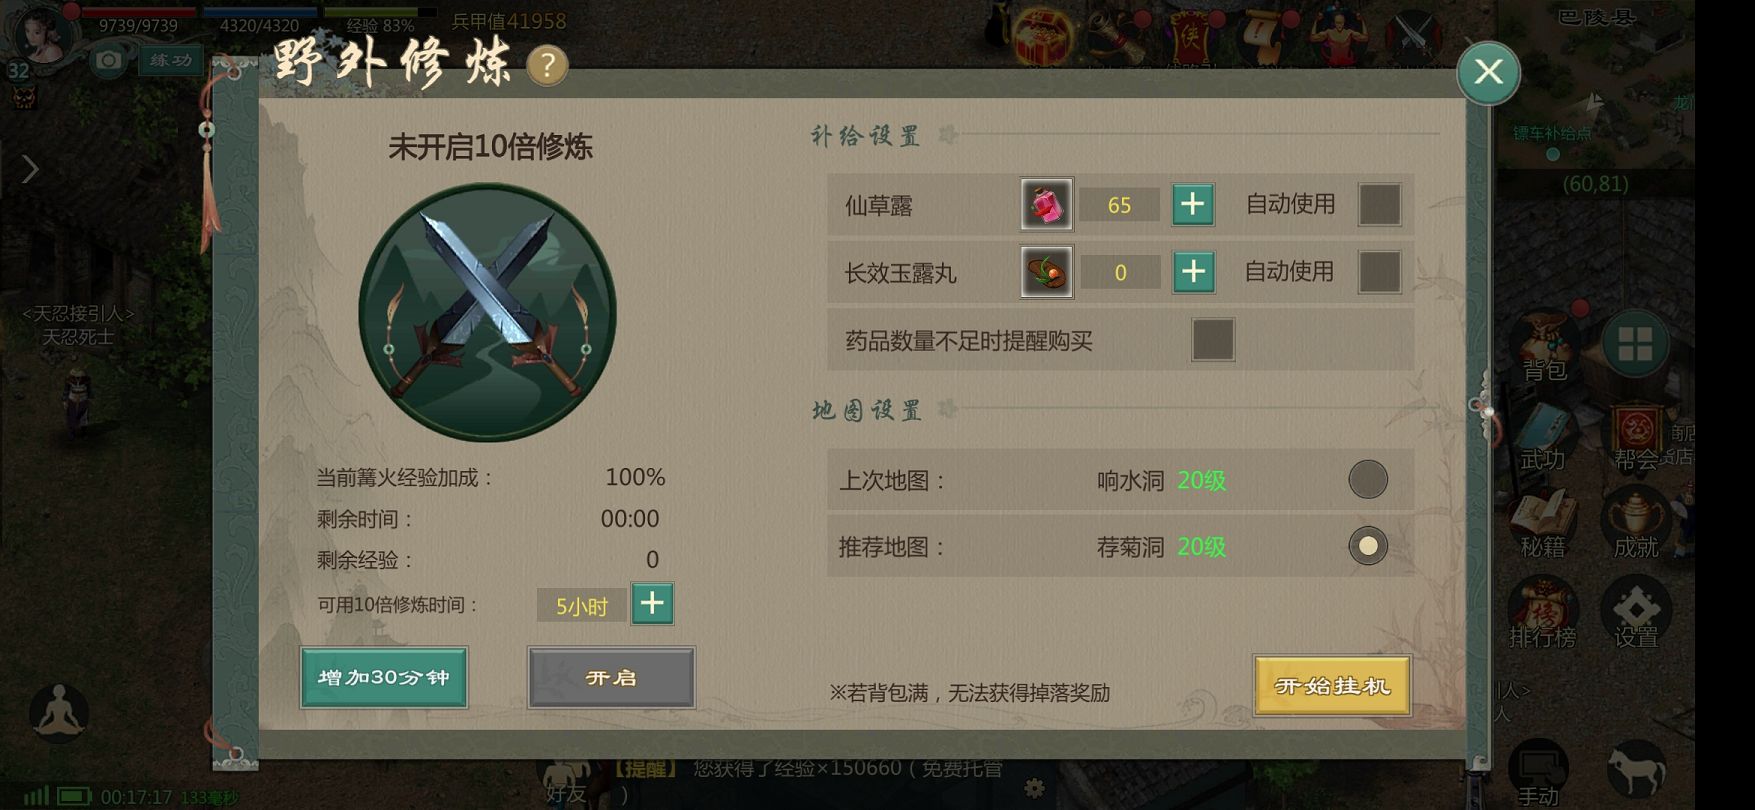Add more 仙草露 with plus button
Viewport: 1755px width, 810px height.
point(1193,204)
